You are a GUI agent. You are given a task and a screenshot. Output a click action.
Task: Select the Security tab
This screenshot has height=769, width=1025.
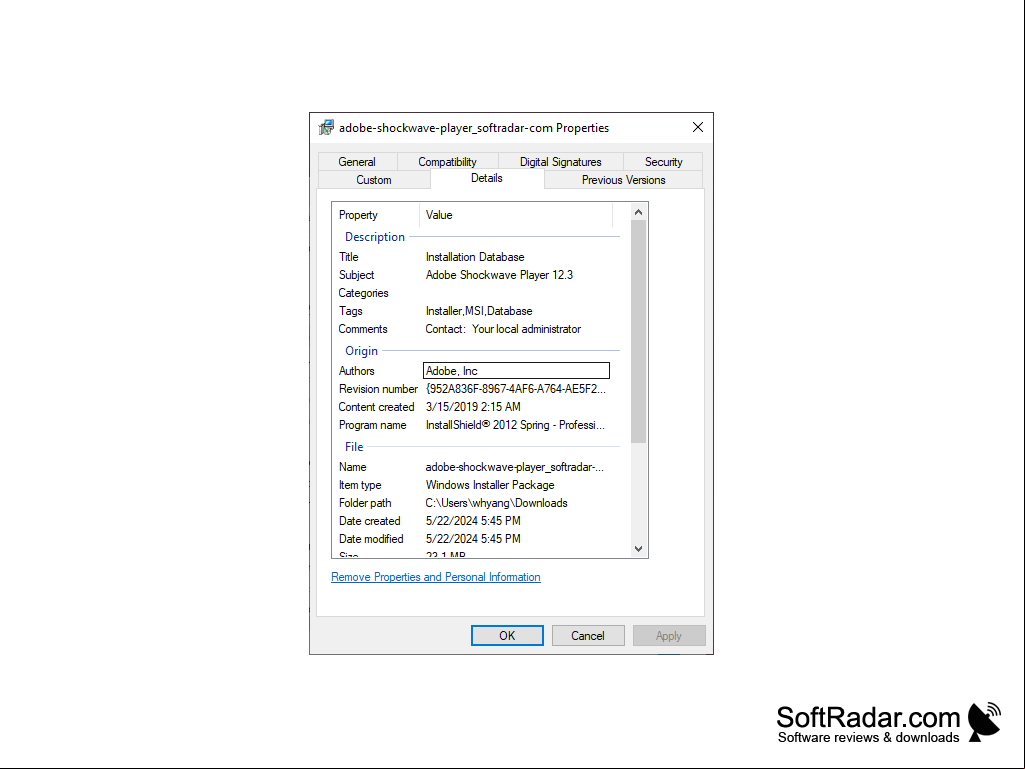pyautogui.click(x=664, y=162)
